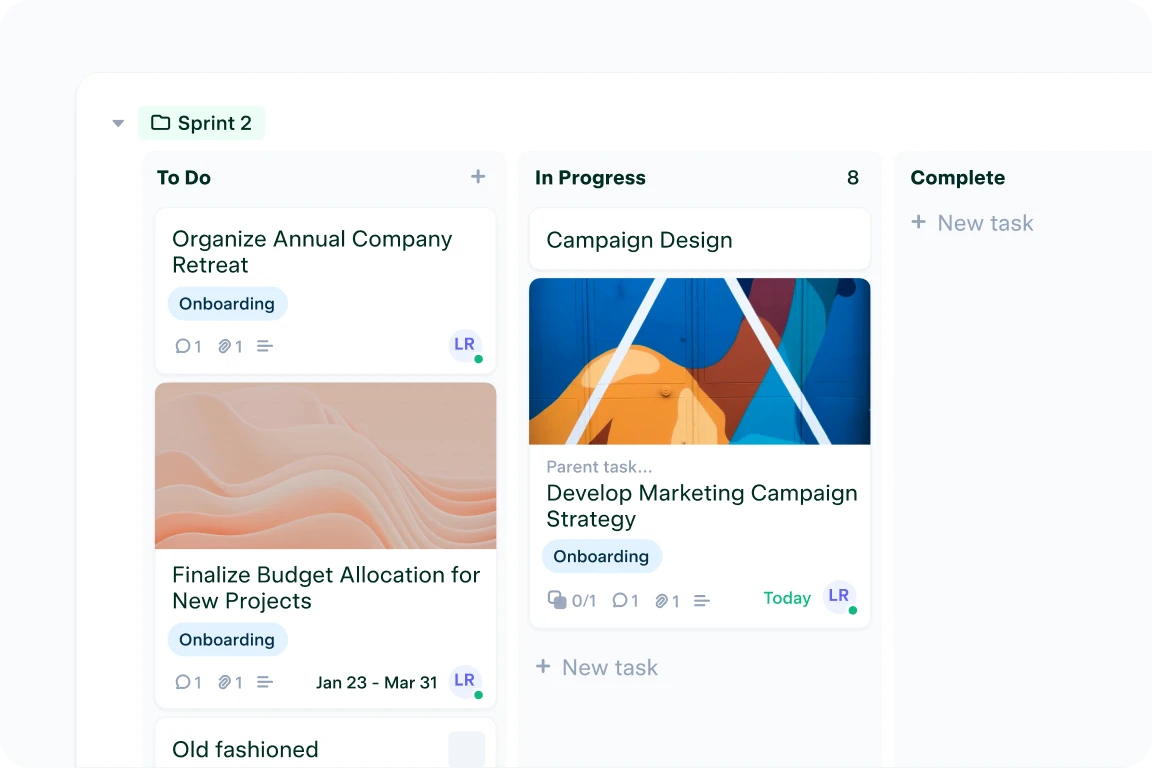Viewport: 1152px width, 768px height.
Task: Open description icon on Budget Allocation card
Action: (265, 682)
